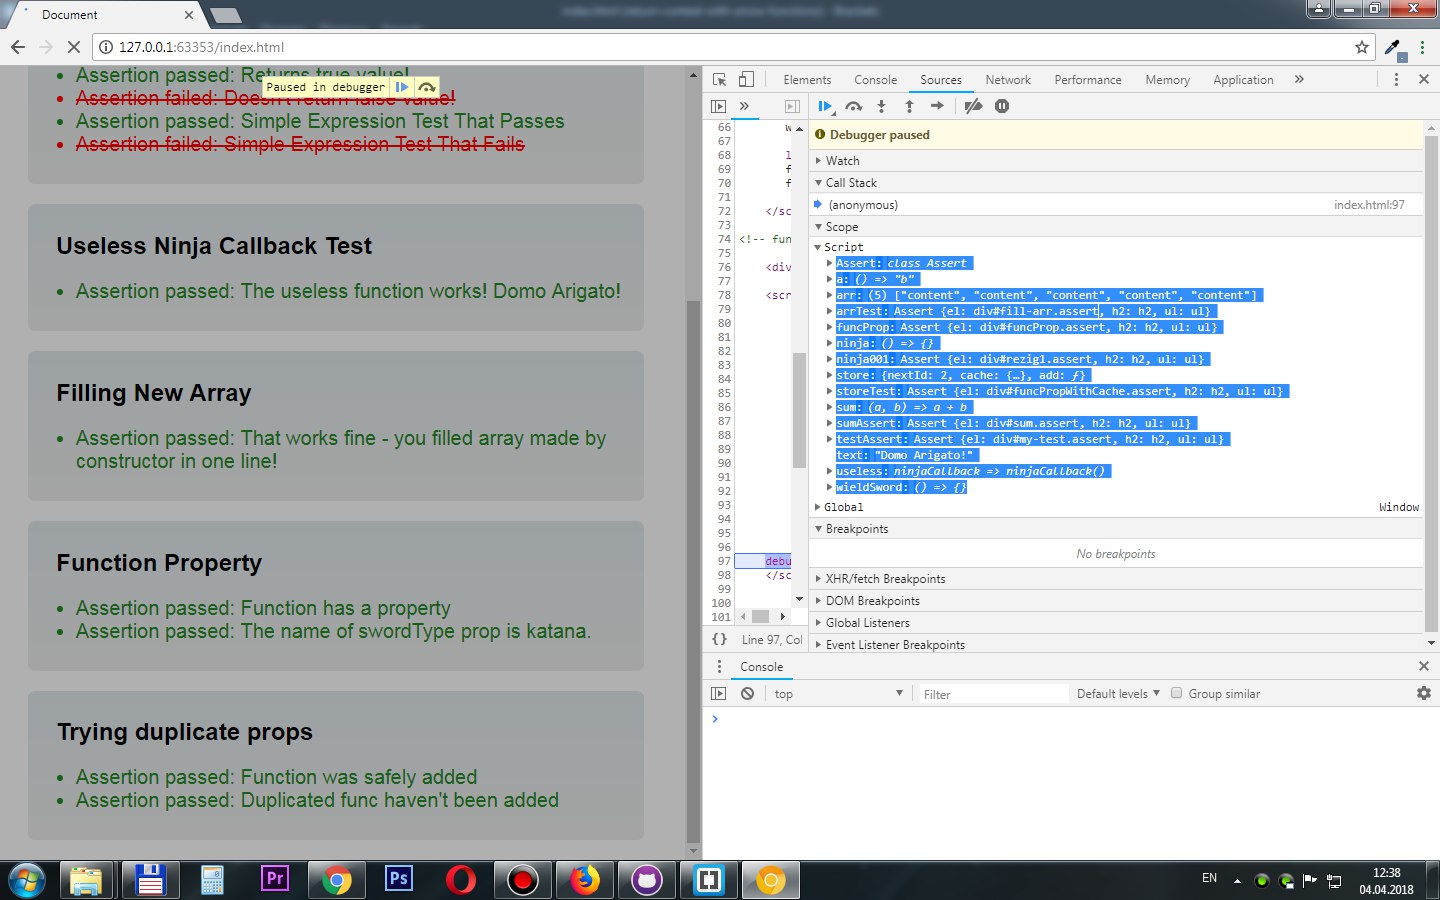Click the Step arrow icon
The width and height of the screenshot is (1440, 900).
pyautogui.click(x=937, y=106)
